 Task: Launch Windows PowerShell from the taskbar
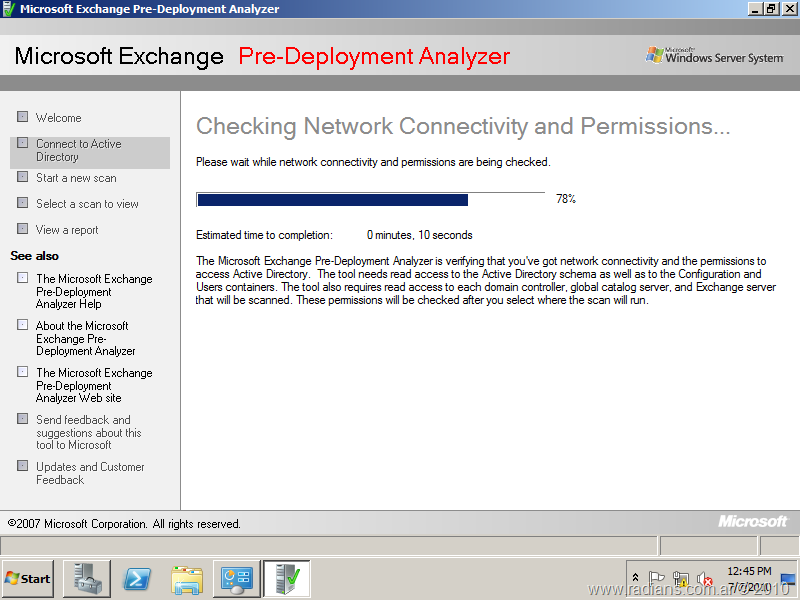pos(137,579)
